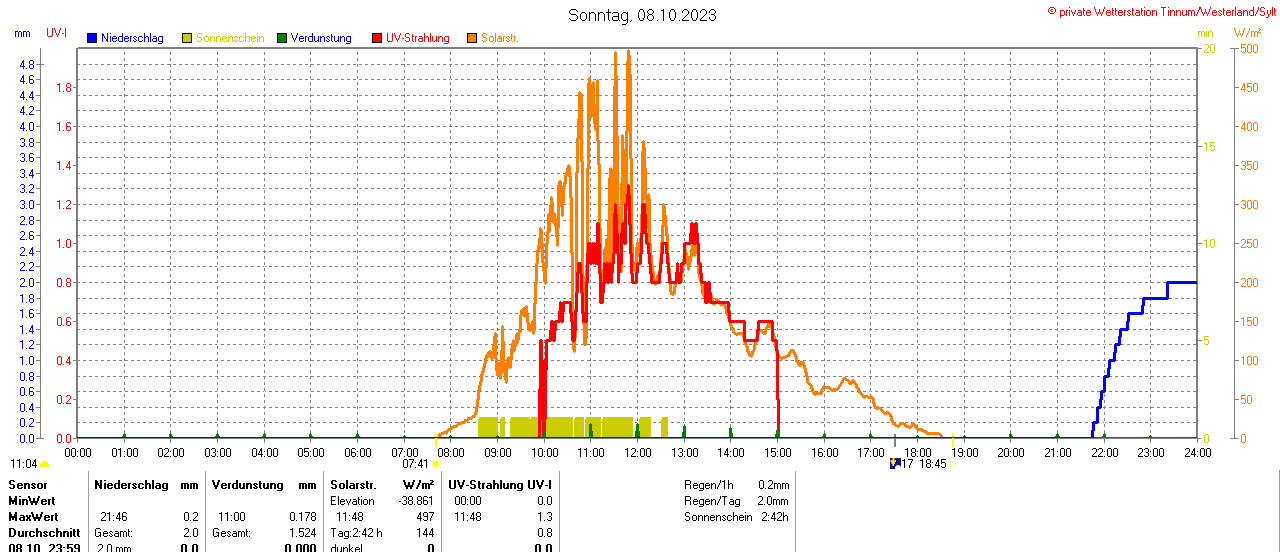This screenshot has height=552, width=1280.
Task: Click the 500 value on the W/m² axis
Action: click(1249, 49)
